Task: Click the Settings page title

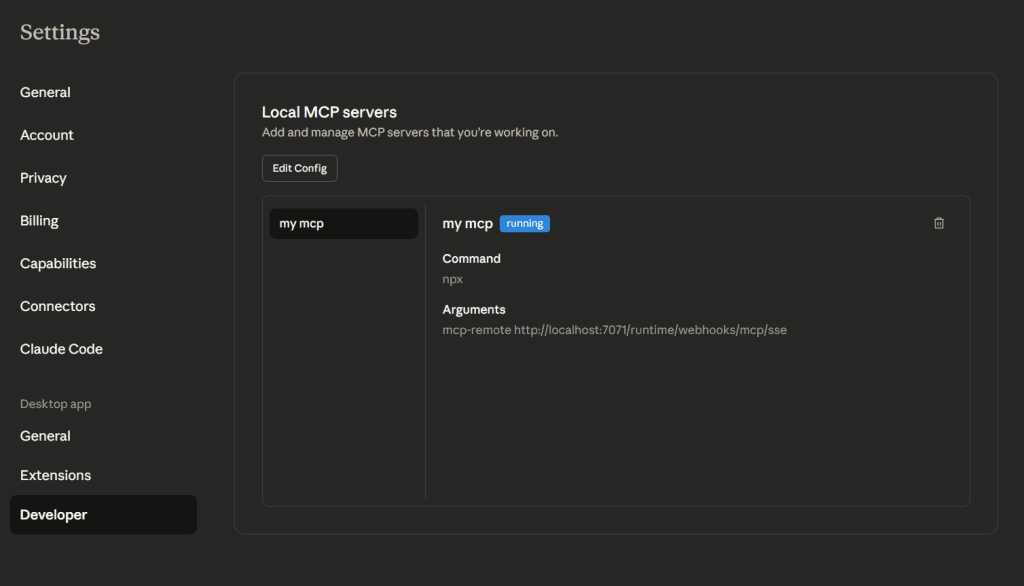Action: click(x=60, y=32)
